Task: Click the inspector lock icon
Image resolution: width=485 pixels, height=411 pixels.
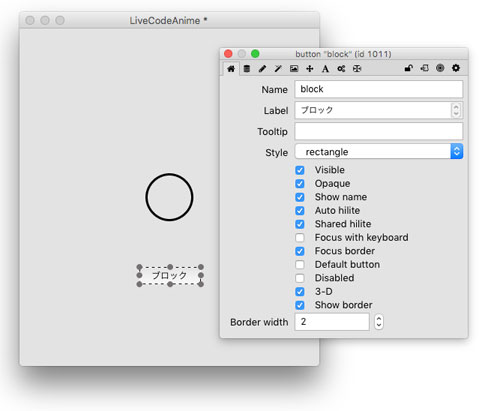Action: [409, 68]
